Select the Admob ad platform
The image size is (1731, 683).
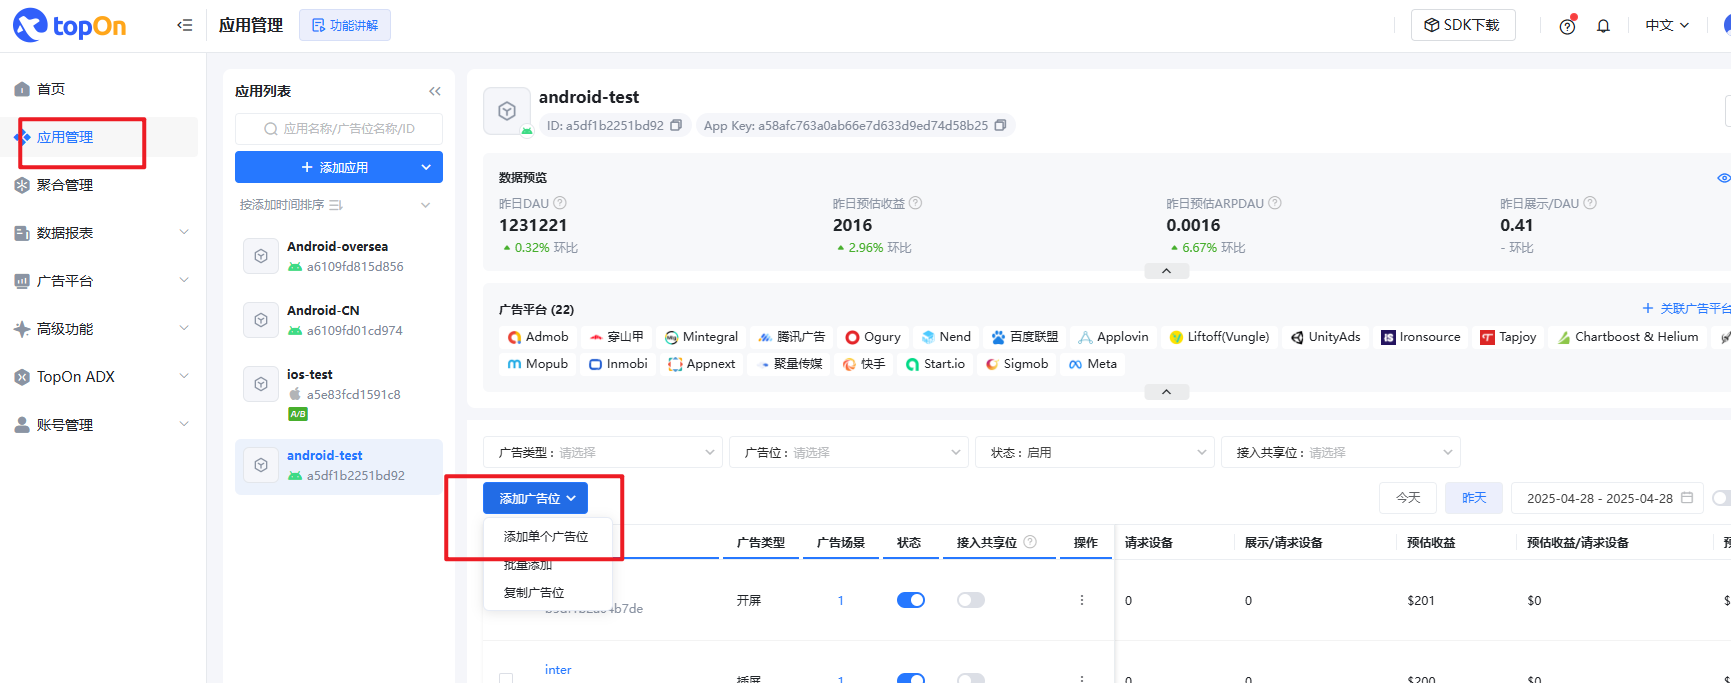coord(538,337)
